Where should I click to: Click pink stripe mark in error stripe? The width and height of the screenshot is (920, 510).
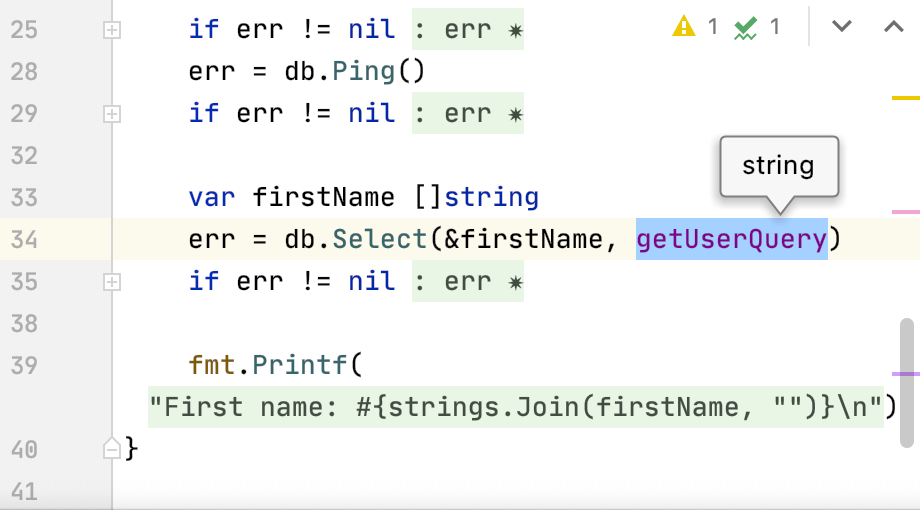[905, 212]
